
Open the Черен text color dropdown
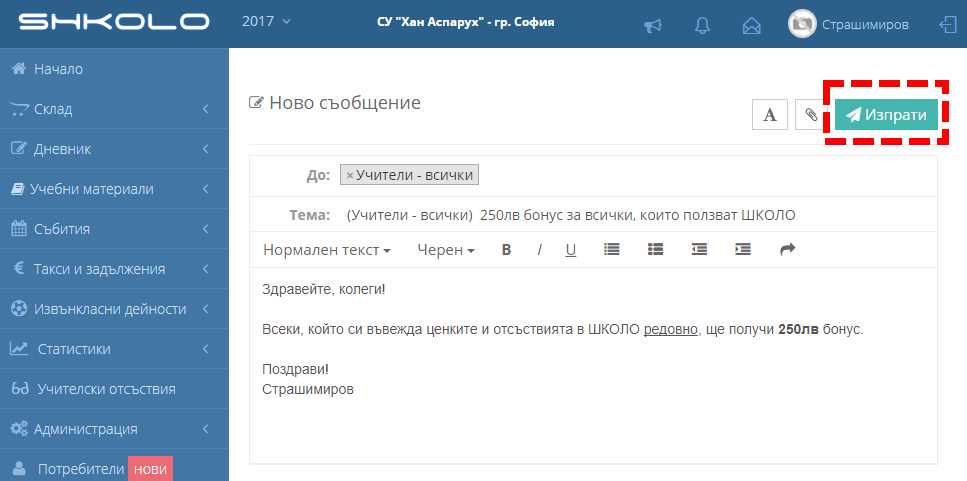445,250
